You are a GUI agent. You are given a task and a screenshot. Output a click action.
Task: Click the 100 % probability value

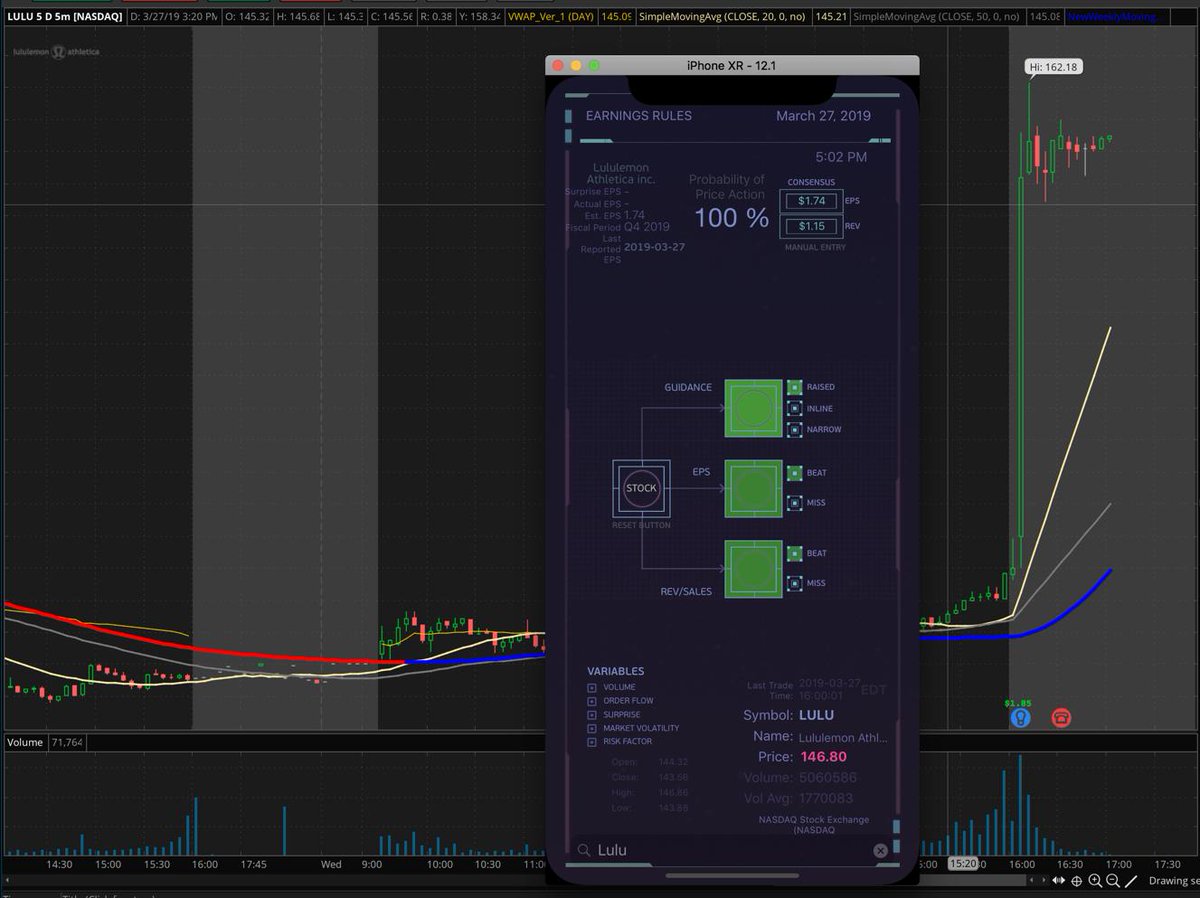tap(731, 218)
